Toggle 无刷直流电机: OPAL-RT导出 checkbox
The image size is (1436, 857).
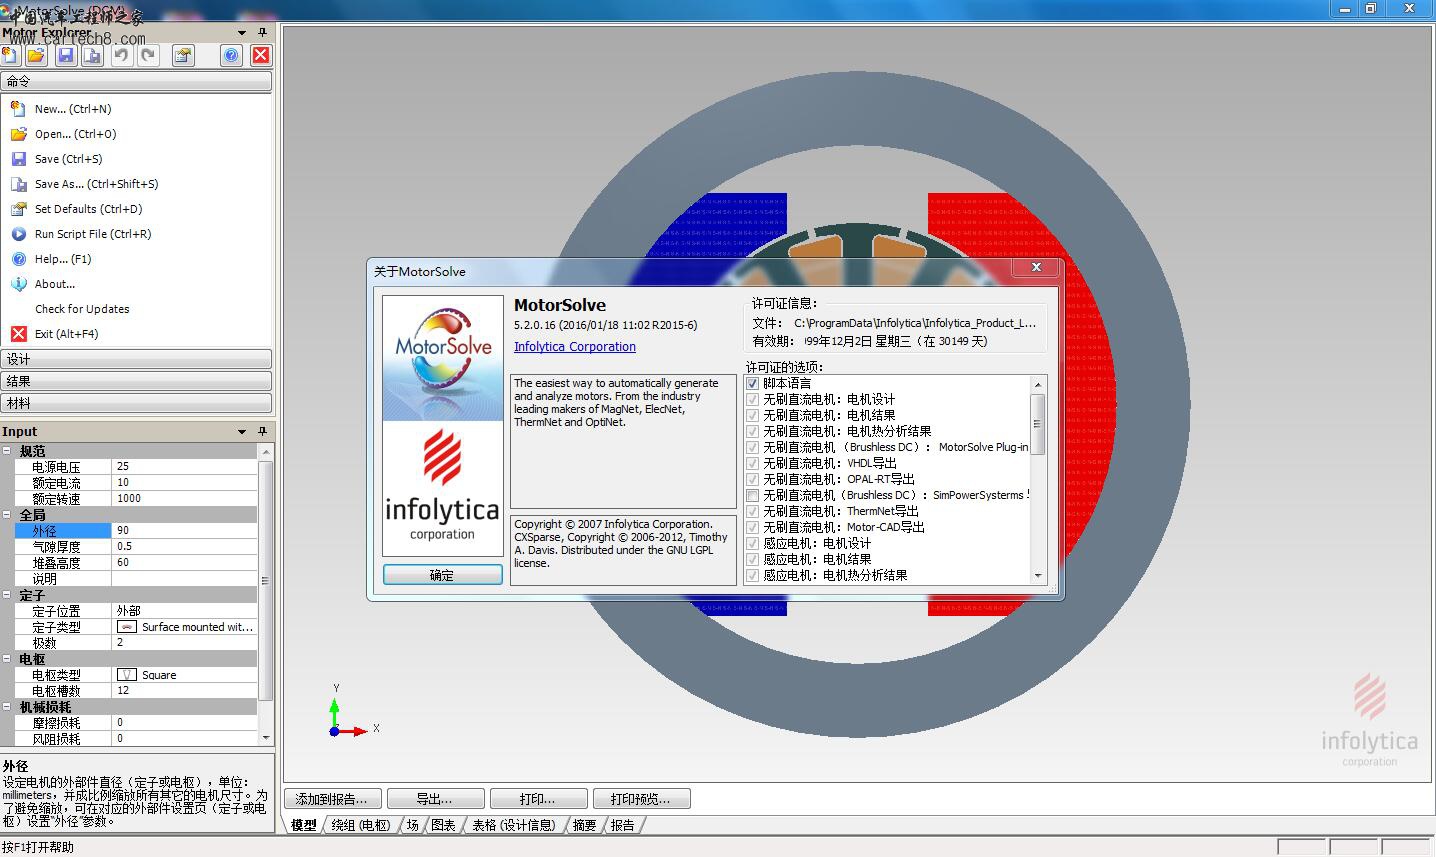tap(753, 479)
